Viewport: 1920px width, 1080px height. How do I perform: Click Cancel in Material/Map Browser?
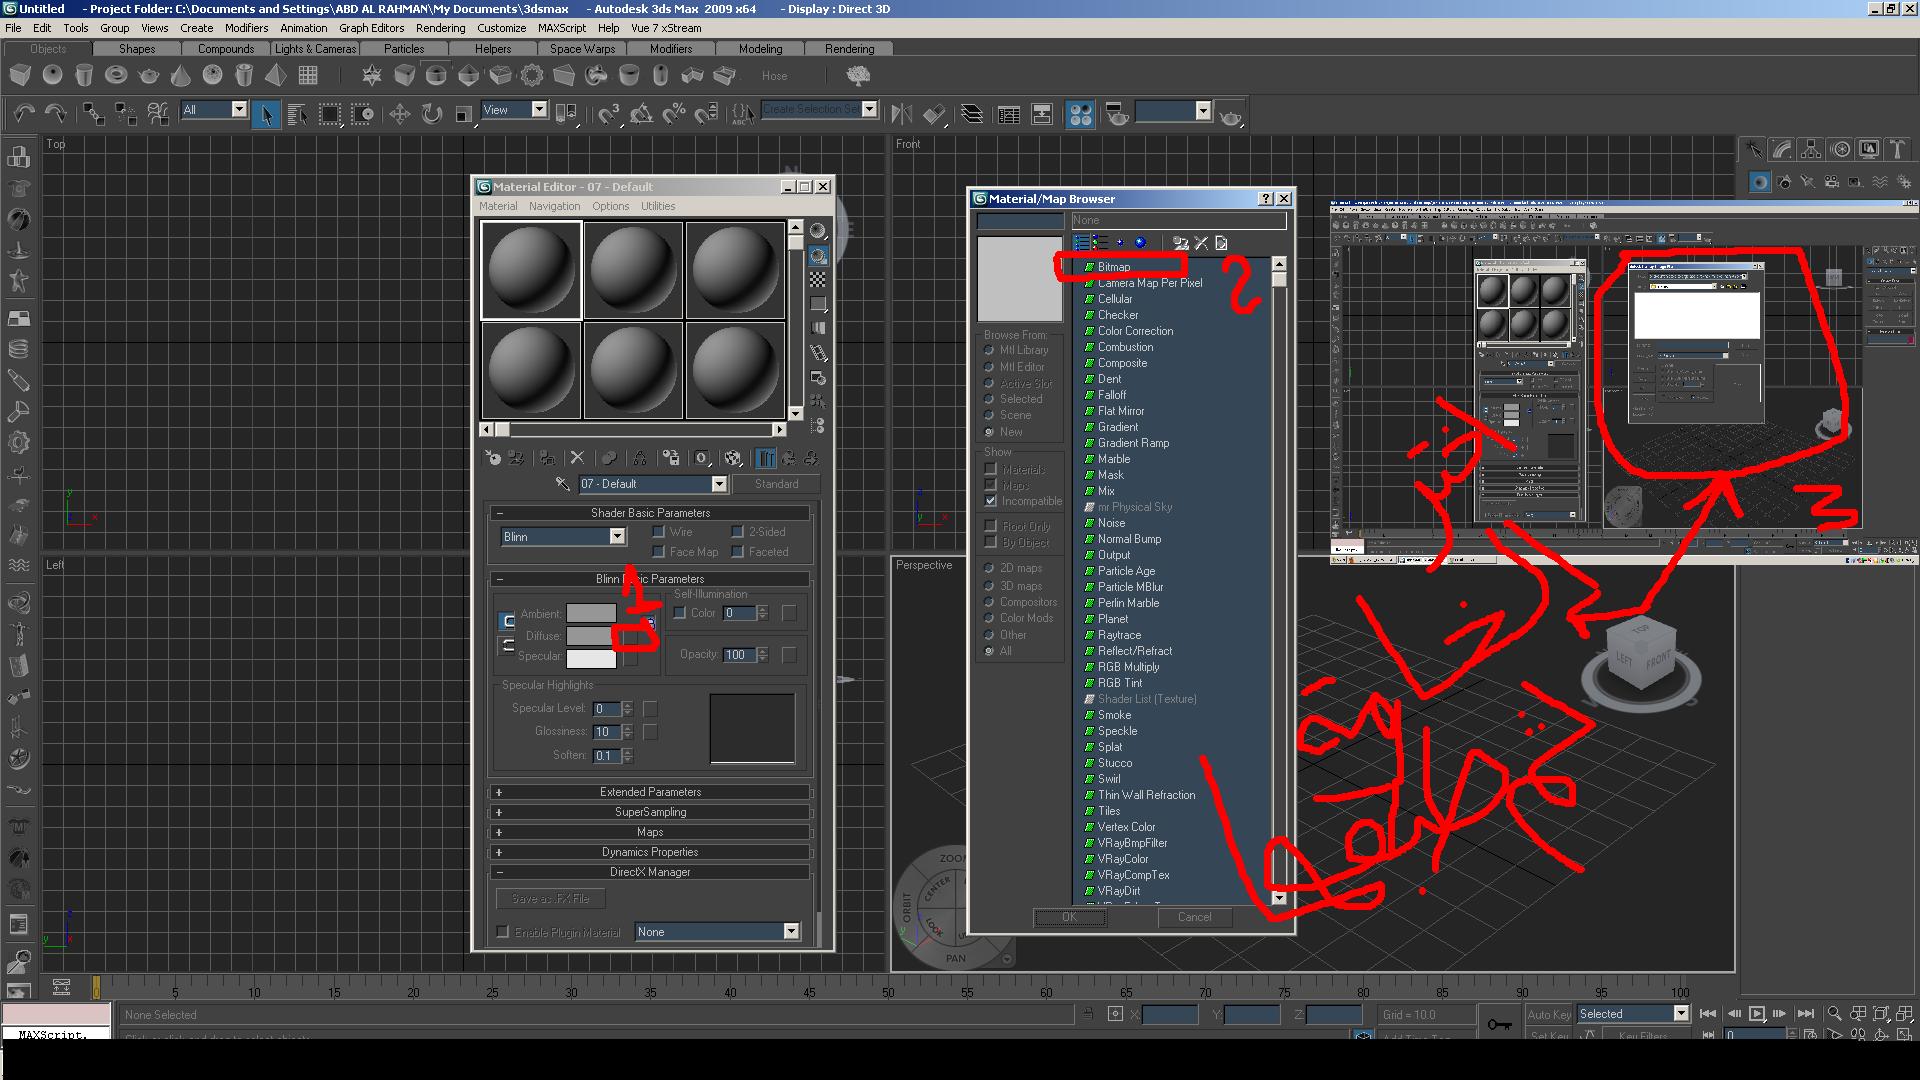(x=1194, y=917)
